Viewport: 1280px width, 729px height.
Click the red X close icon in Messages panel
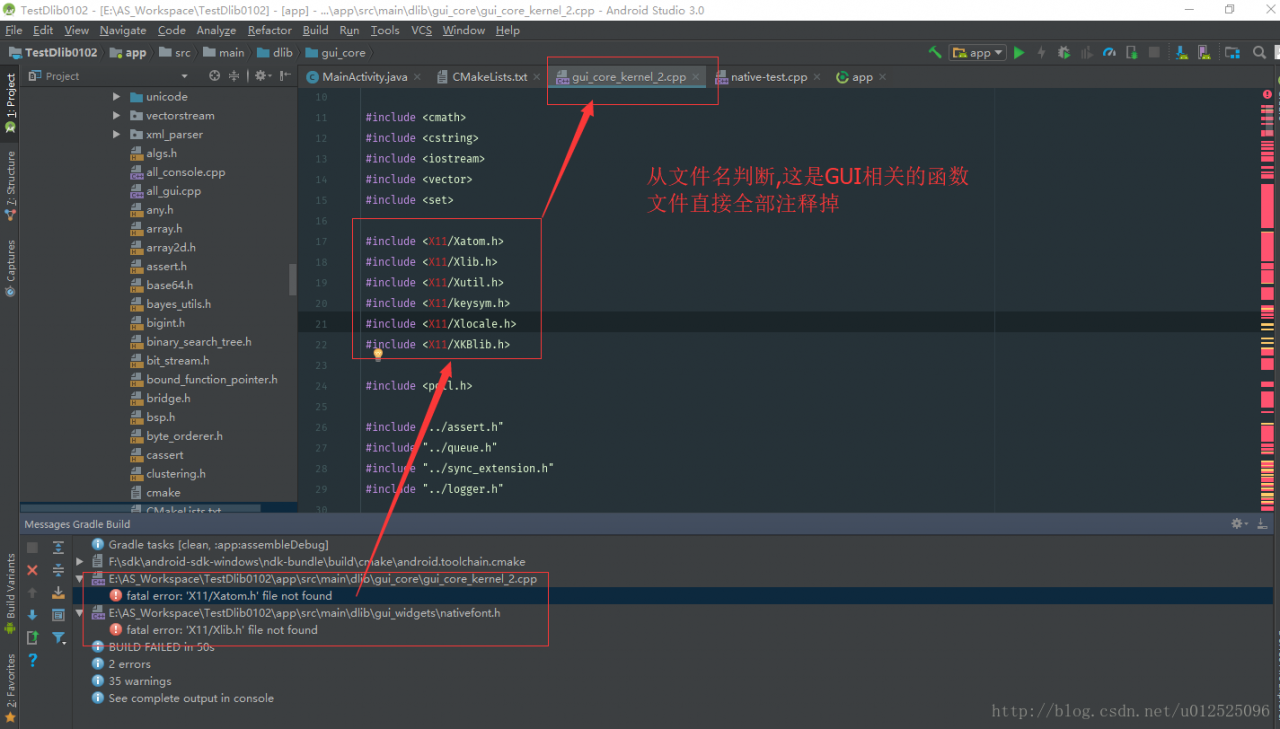pyautogui.click(x=32, y=570)
